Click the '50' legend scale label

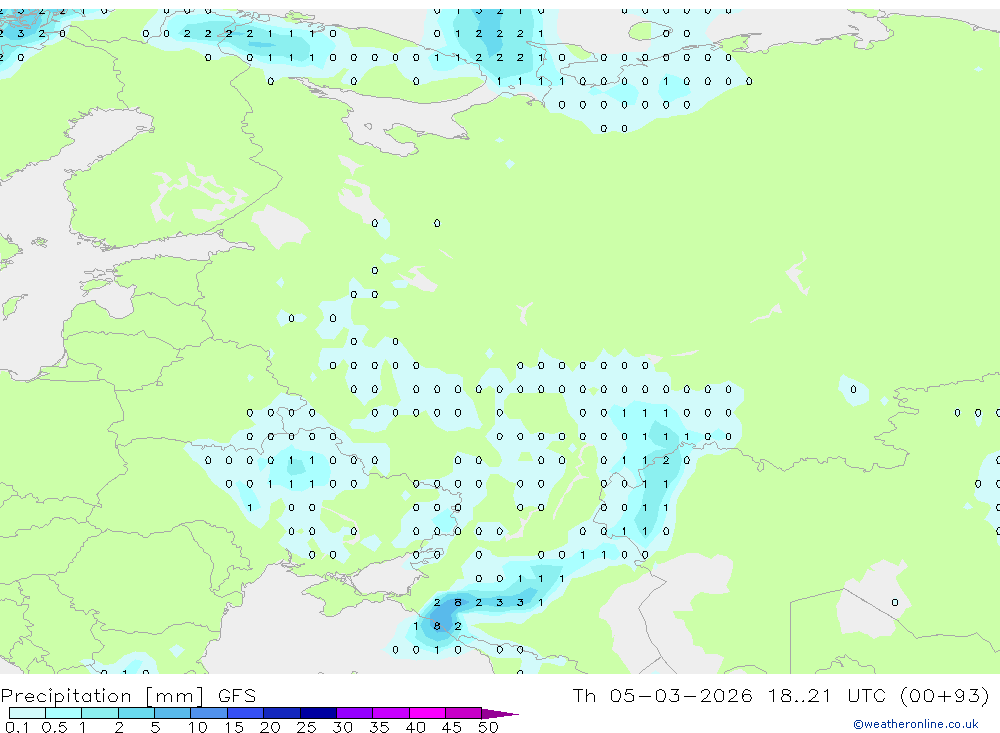pos(489,727)
